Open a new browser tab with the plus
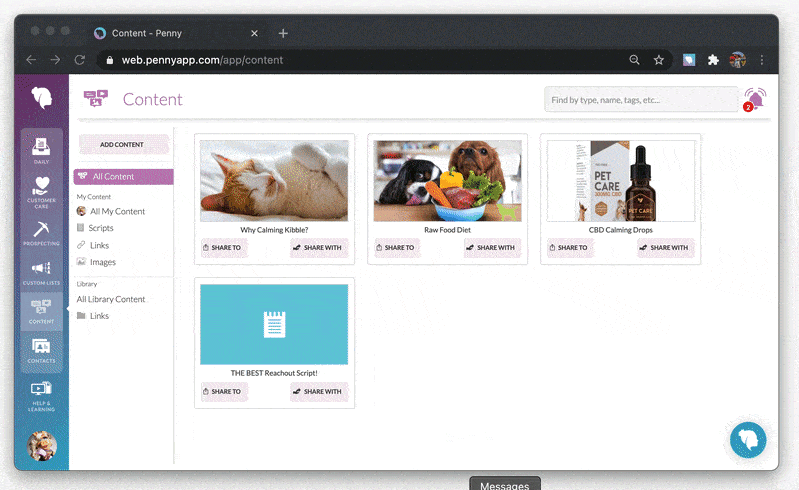 click(x=283, y=34)
